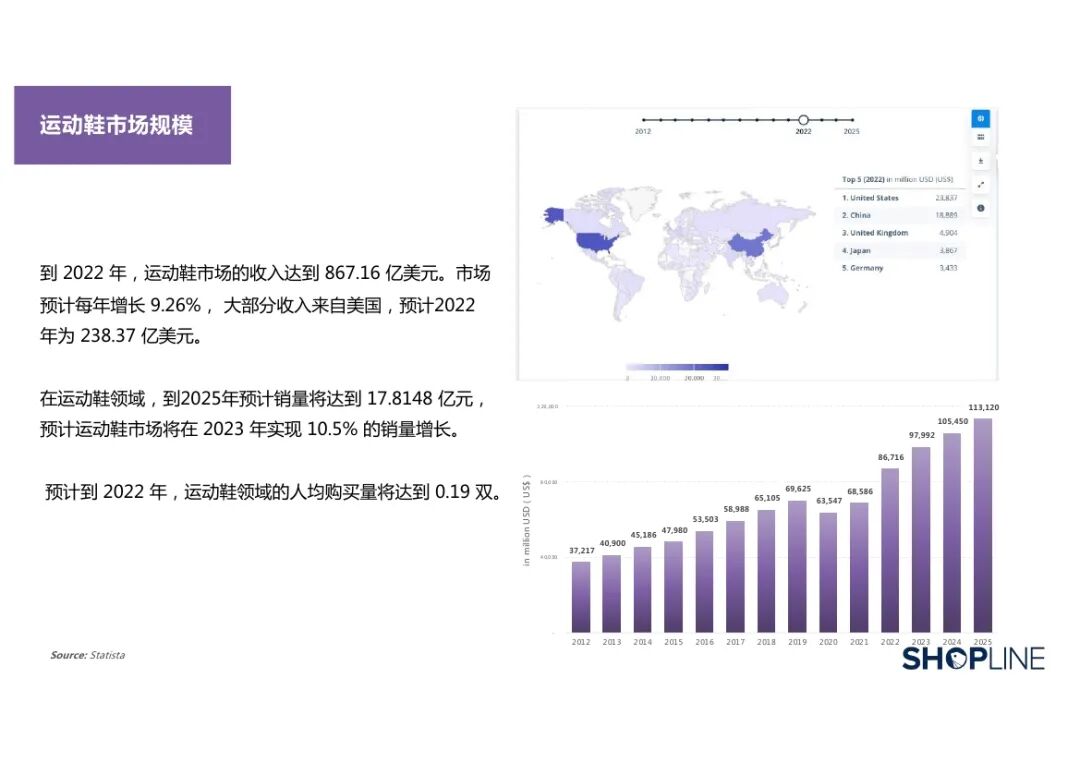
Task: Click the '2. China' ranking row
Action: pos(899,215)
